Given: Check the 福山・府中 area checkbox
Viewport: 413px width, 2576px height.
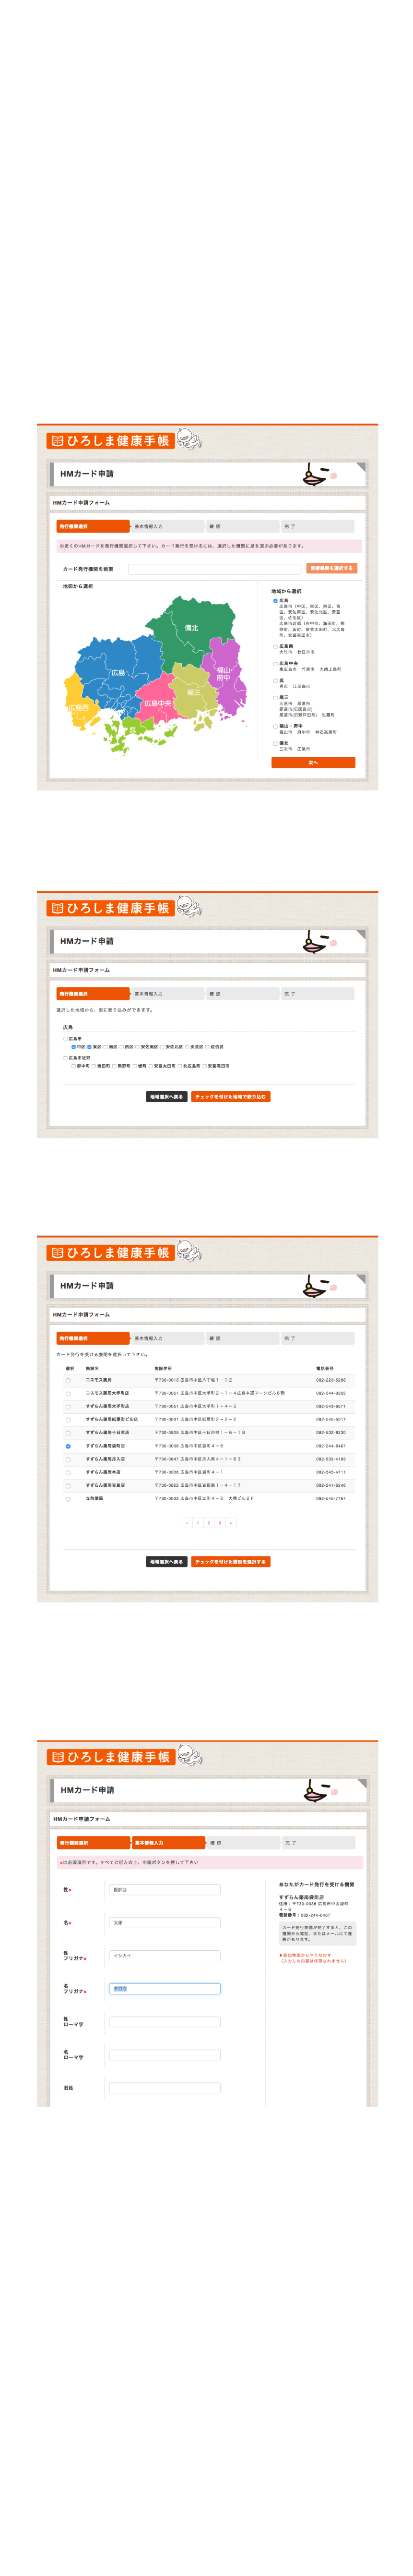Looking at the screenshot, I should (275, 727).
